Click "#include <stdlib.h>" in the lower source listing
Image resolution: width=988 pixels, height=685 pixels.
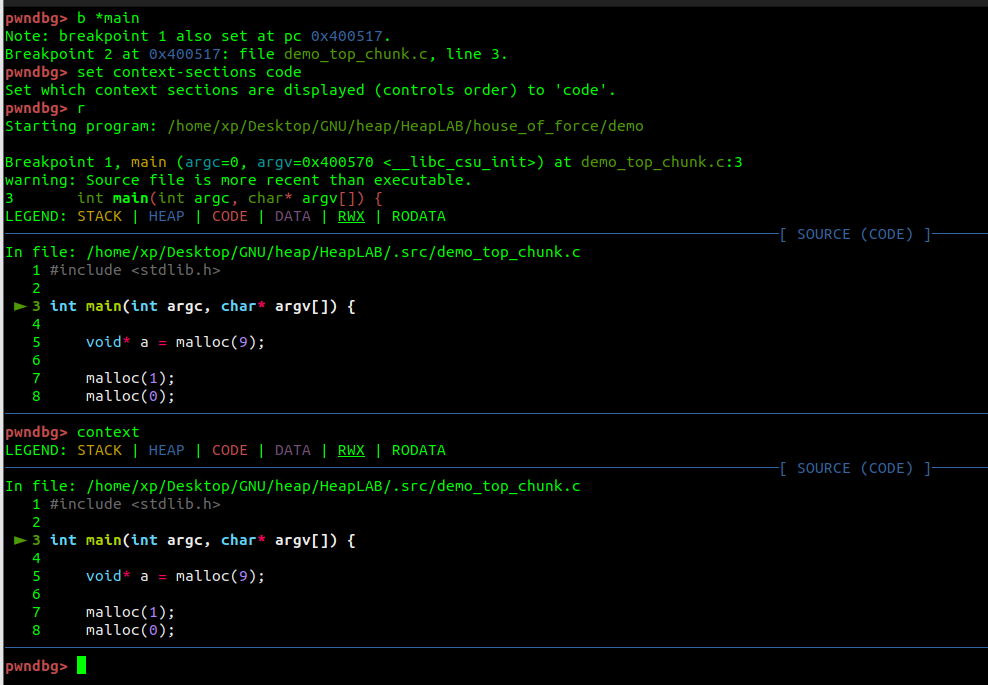click(135, 504)
